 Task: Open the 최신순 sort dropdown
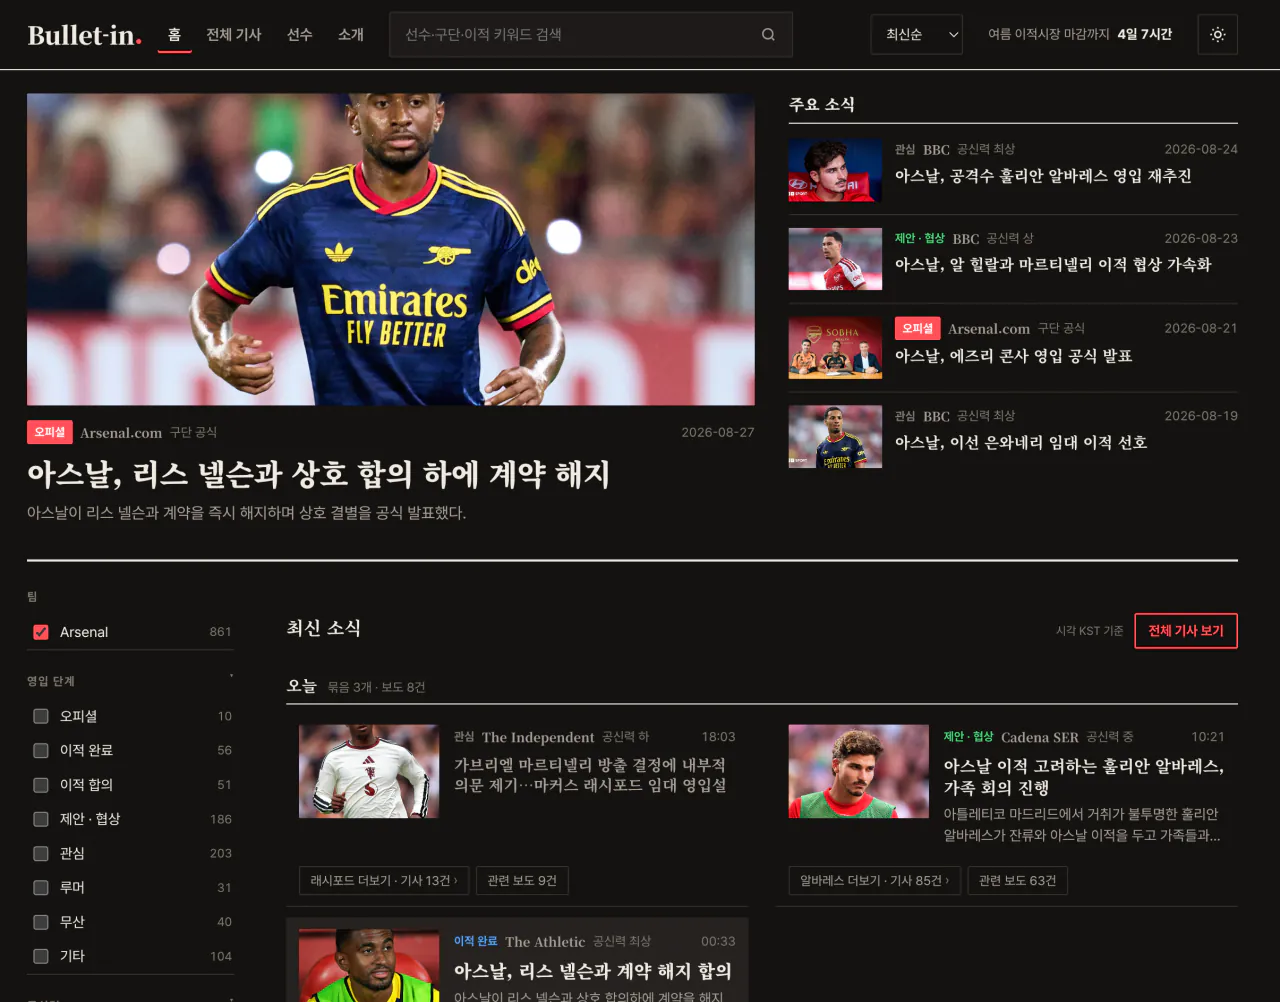(917, 35)
